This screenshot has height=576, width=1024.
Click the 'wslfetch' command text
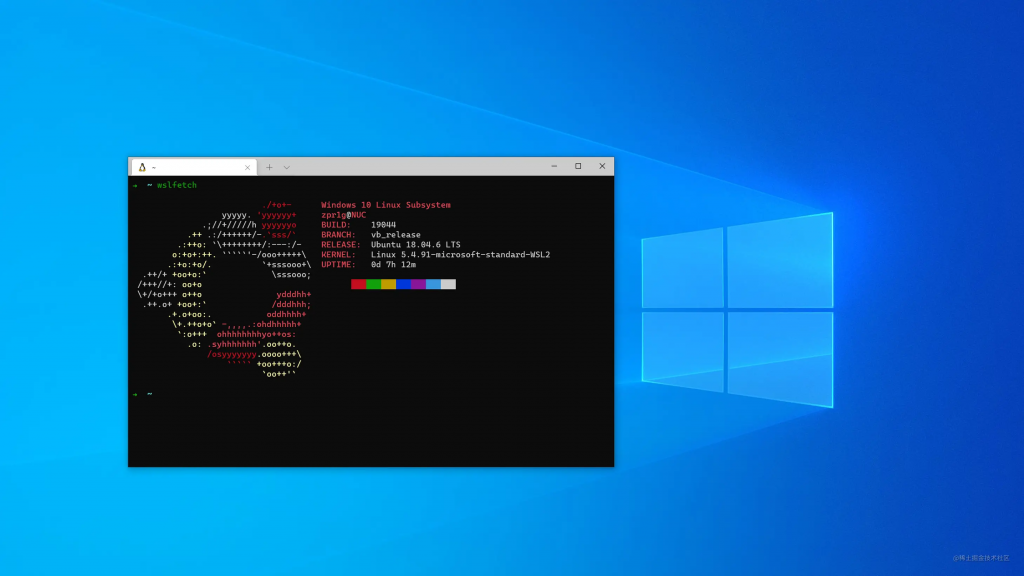coord(176,185)
